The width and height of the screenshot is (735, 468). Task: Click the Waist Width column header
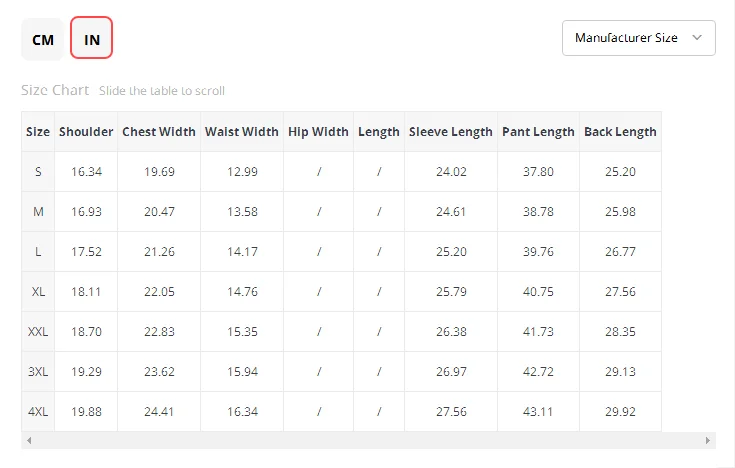242,131
